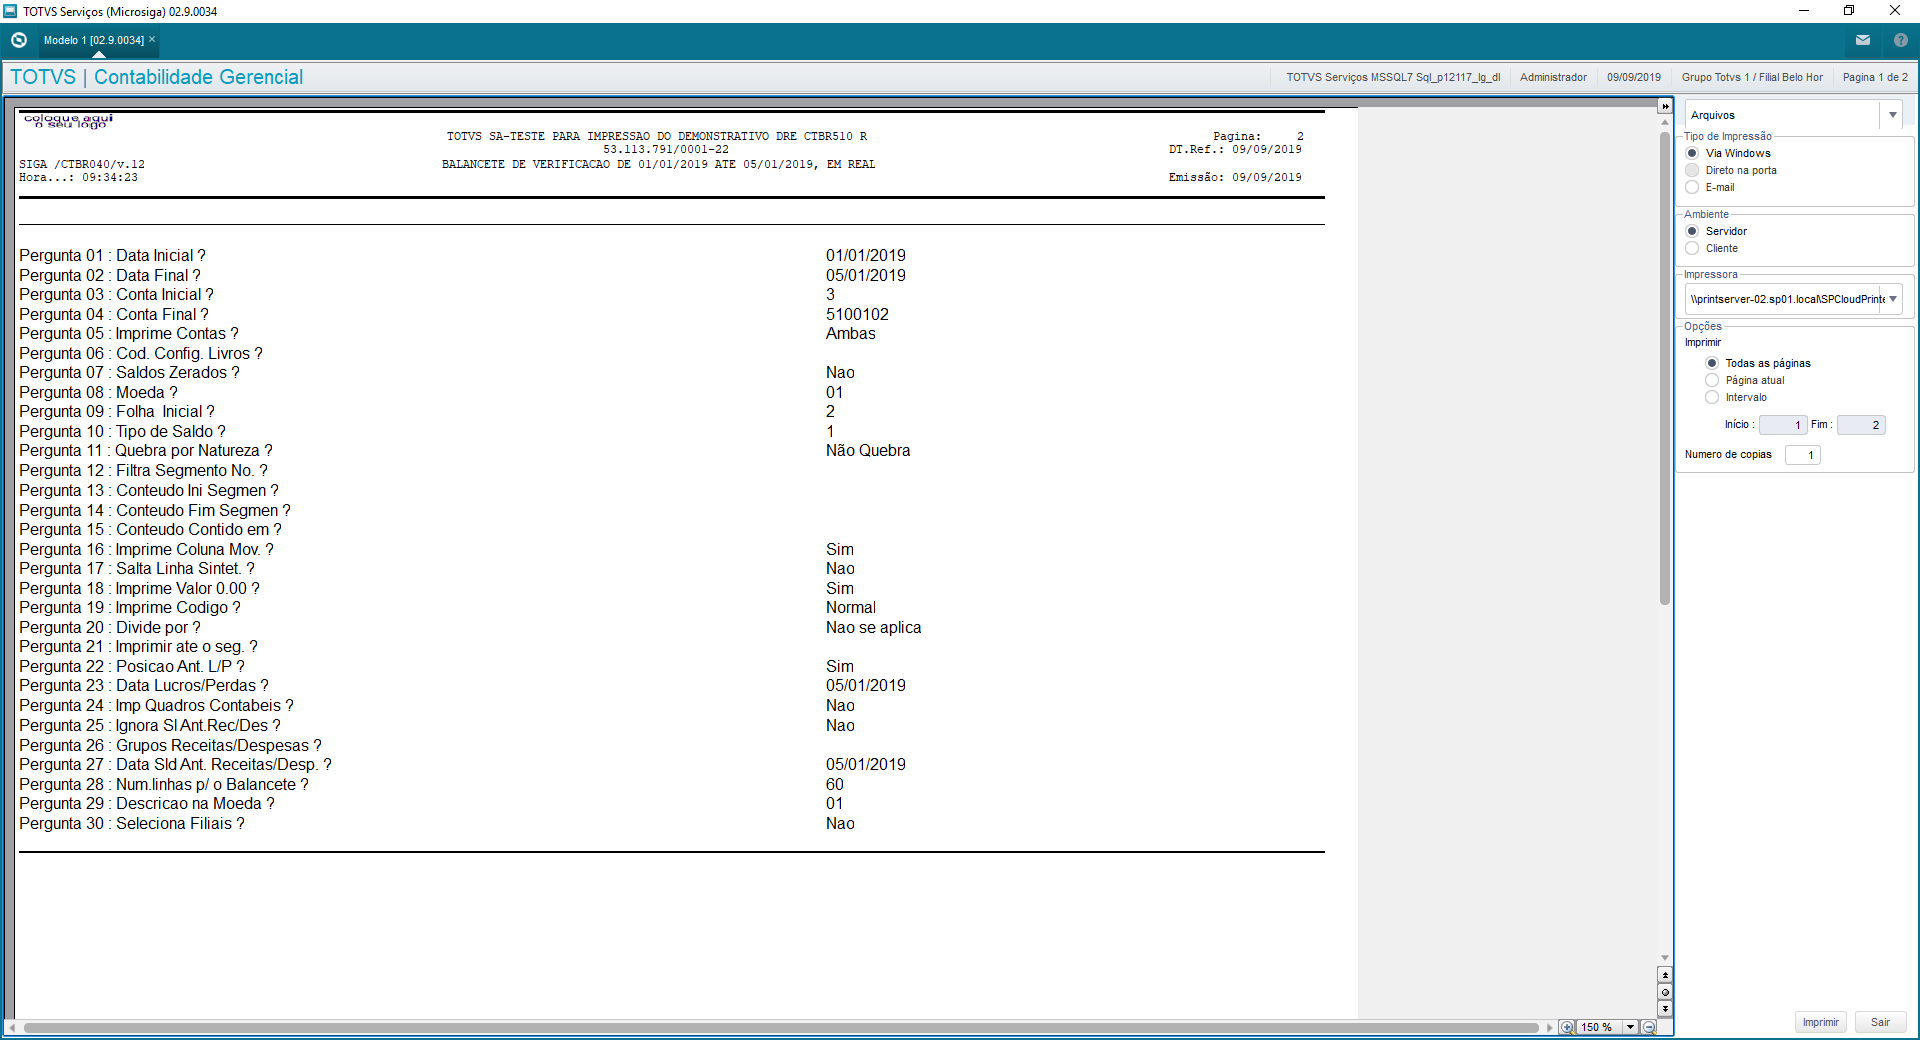
Task: Click the Pergunta 30 : Seleciona Filiais row
Action: (132, 824)
